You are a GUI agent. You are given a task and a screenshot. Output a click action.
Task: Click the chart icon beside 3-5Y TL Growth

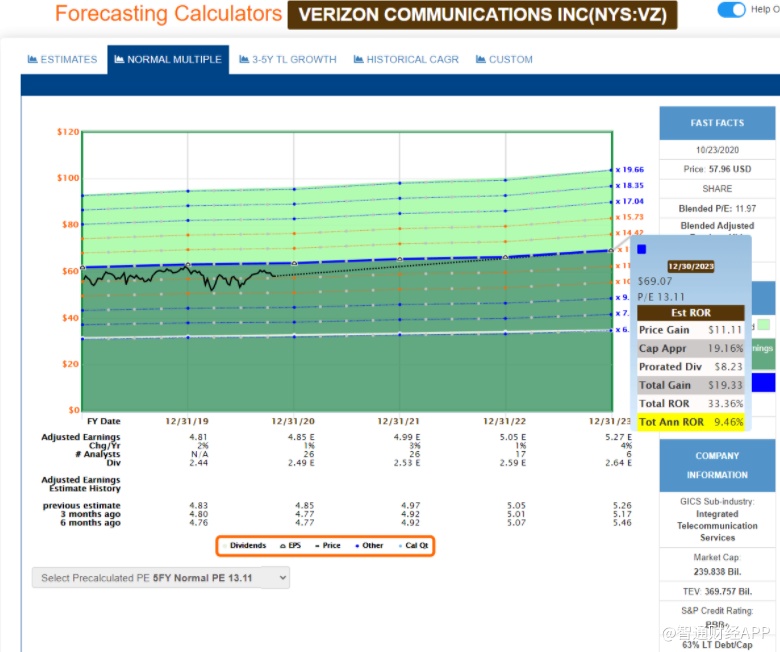pyautogui.click(x=244, y=60)
